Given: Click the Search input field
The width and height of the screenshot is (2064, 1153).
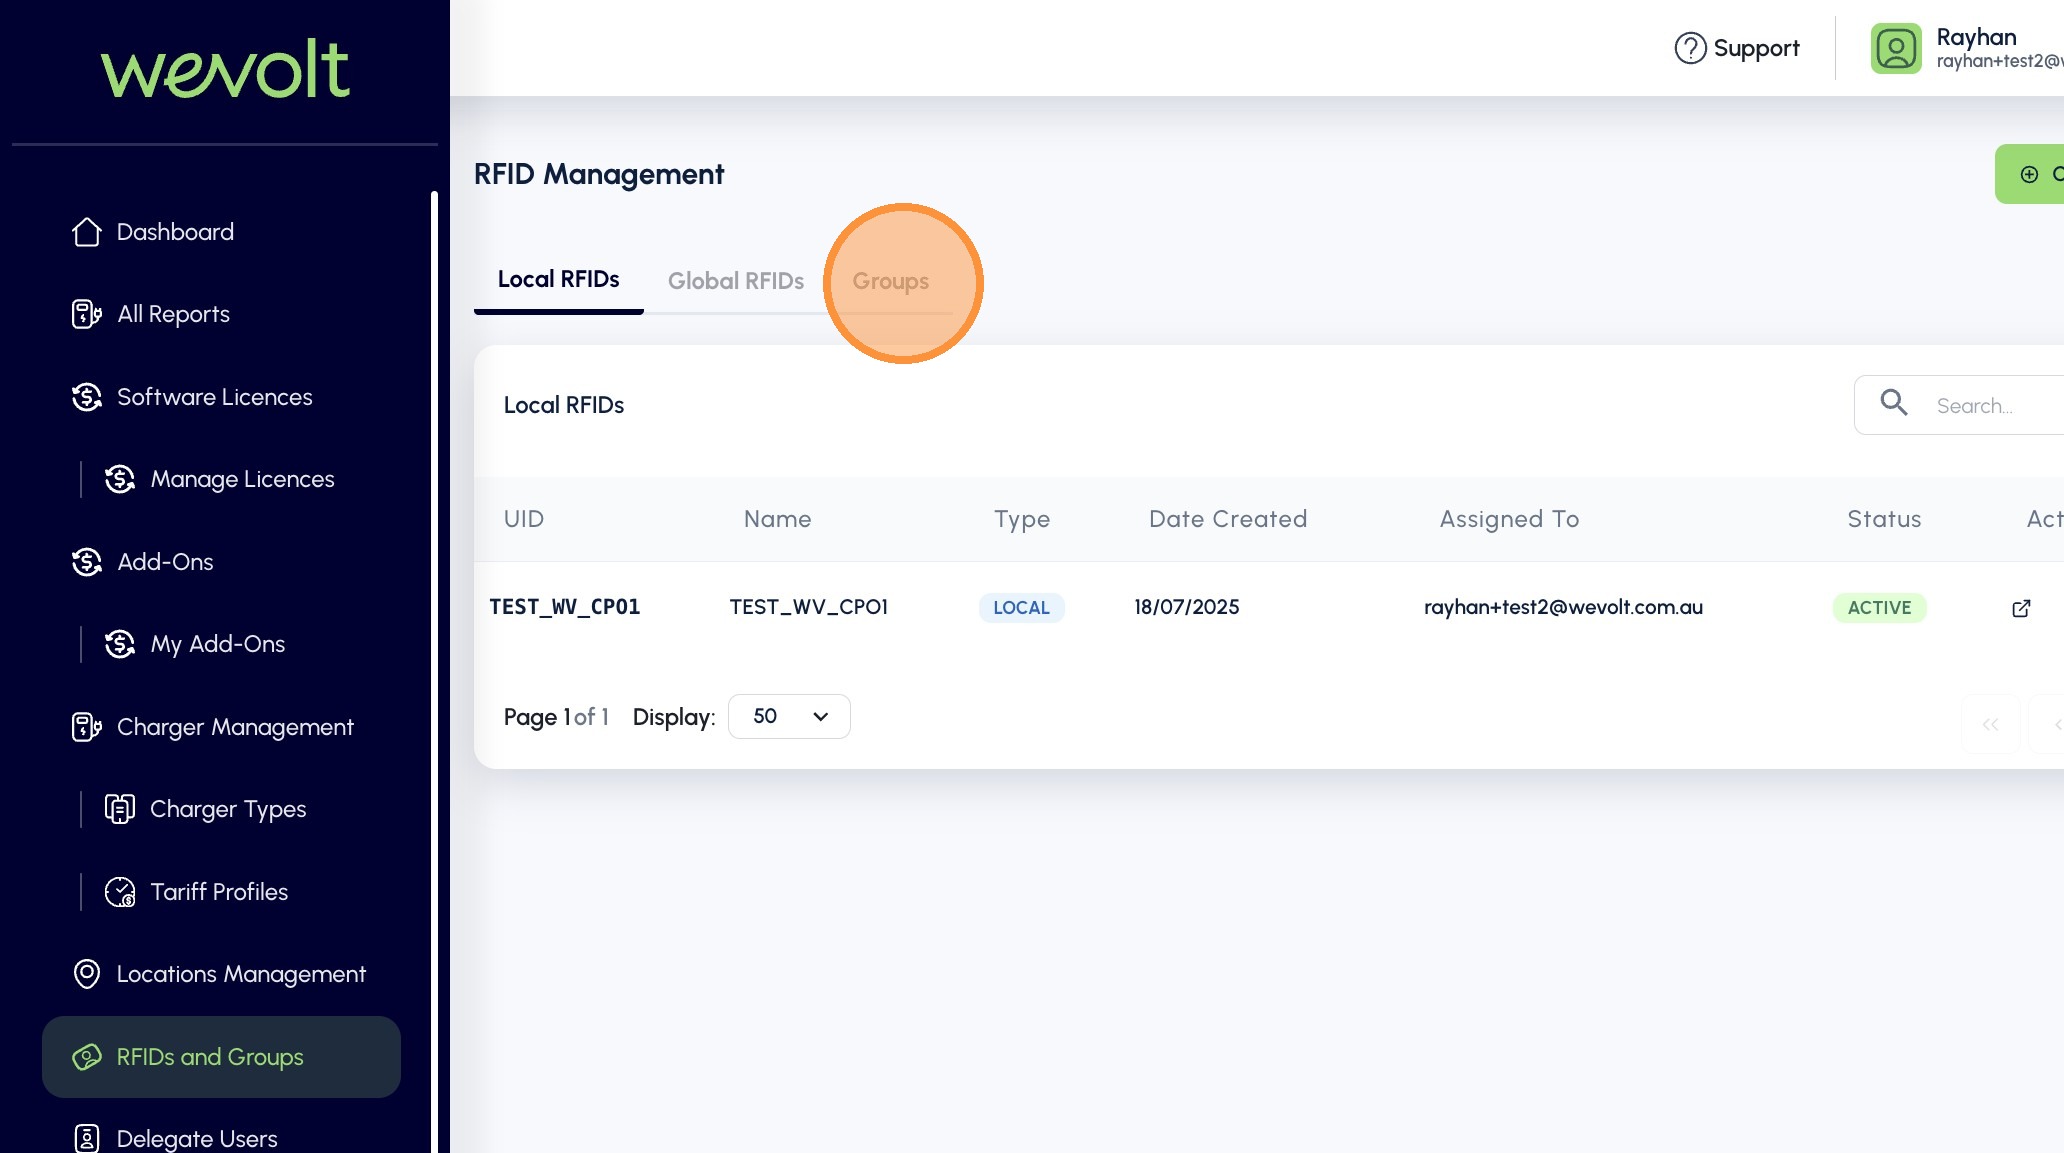Looking at the screenshot, I should [1959, 405].
